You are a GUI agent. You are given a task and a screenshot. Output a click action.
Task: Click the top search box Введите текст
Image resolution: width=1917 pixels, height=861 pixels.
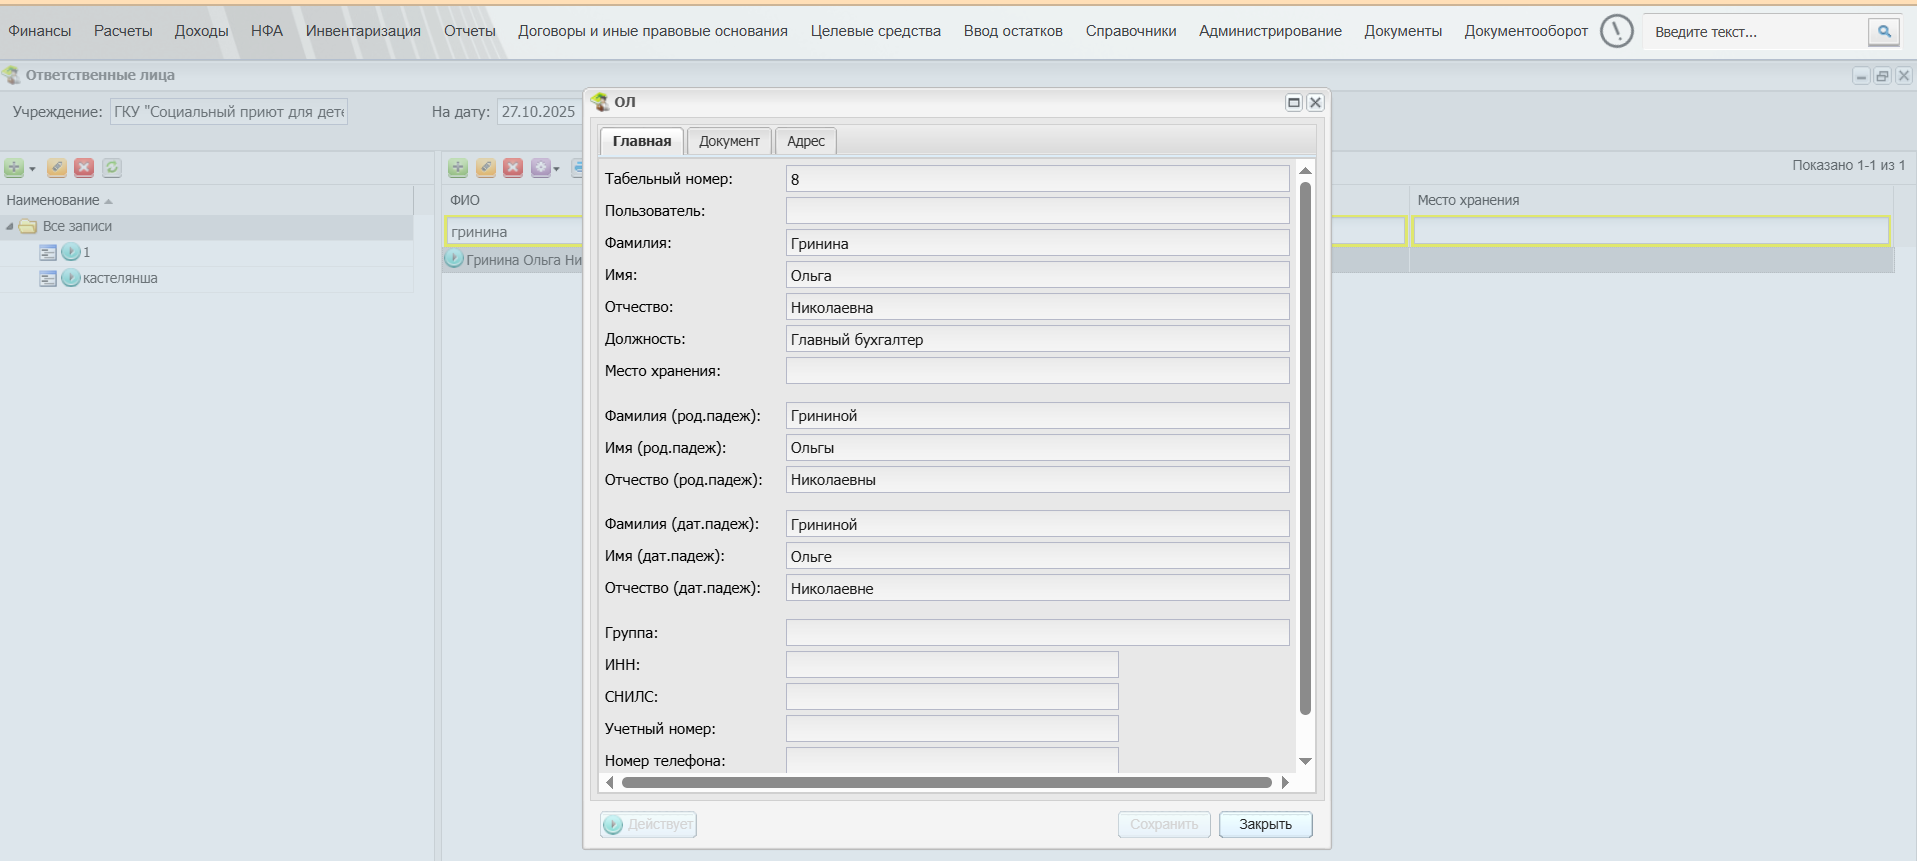pyautogui.click(x=1755, y=32)
